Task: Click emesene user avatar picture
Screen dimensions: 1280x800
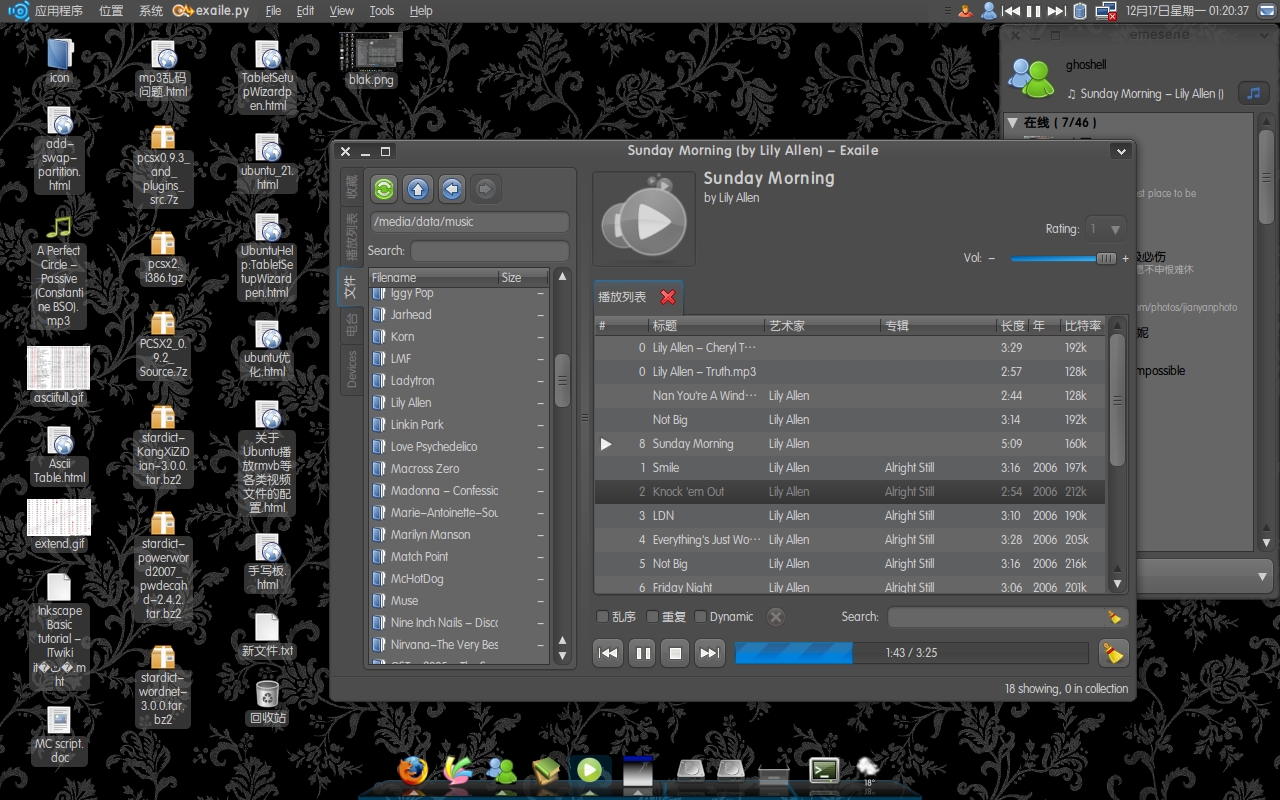Action: point(1031,77)
